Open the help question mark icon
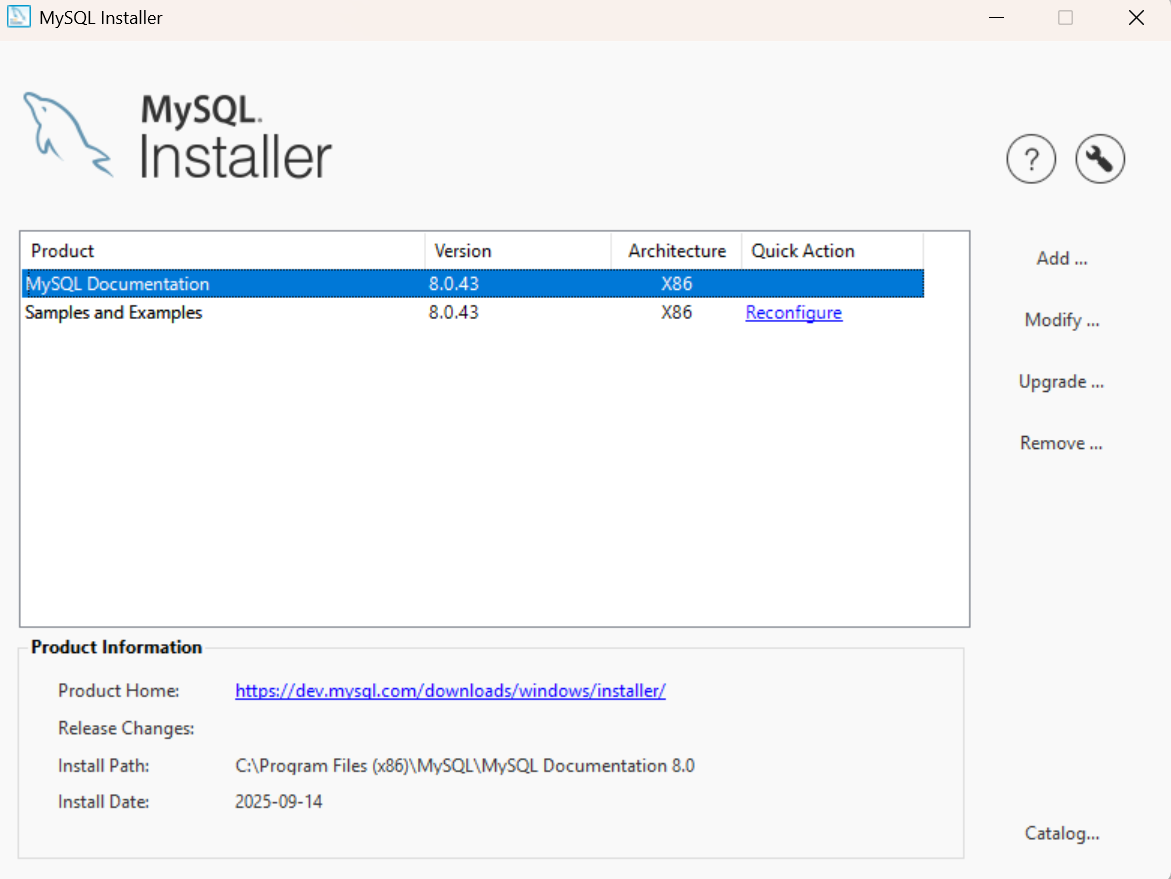This screenshot has width=1171, height=879. [x=1031, y=159]
